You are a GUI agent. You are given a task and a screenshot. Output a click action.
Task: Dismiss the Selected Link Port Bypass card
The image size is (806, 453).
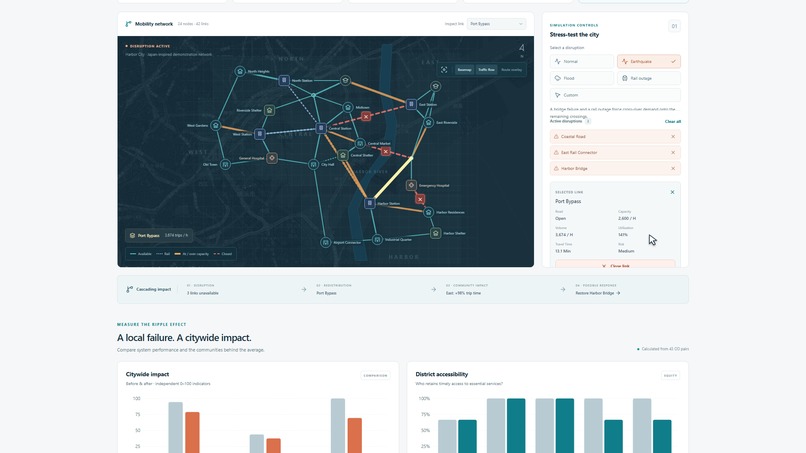[x=672, y=192]
